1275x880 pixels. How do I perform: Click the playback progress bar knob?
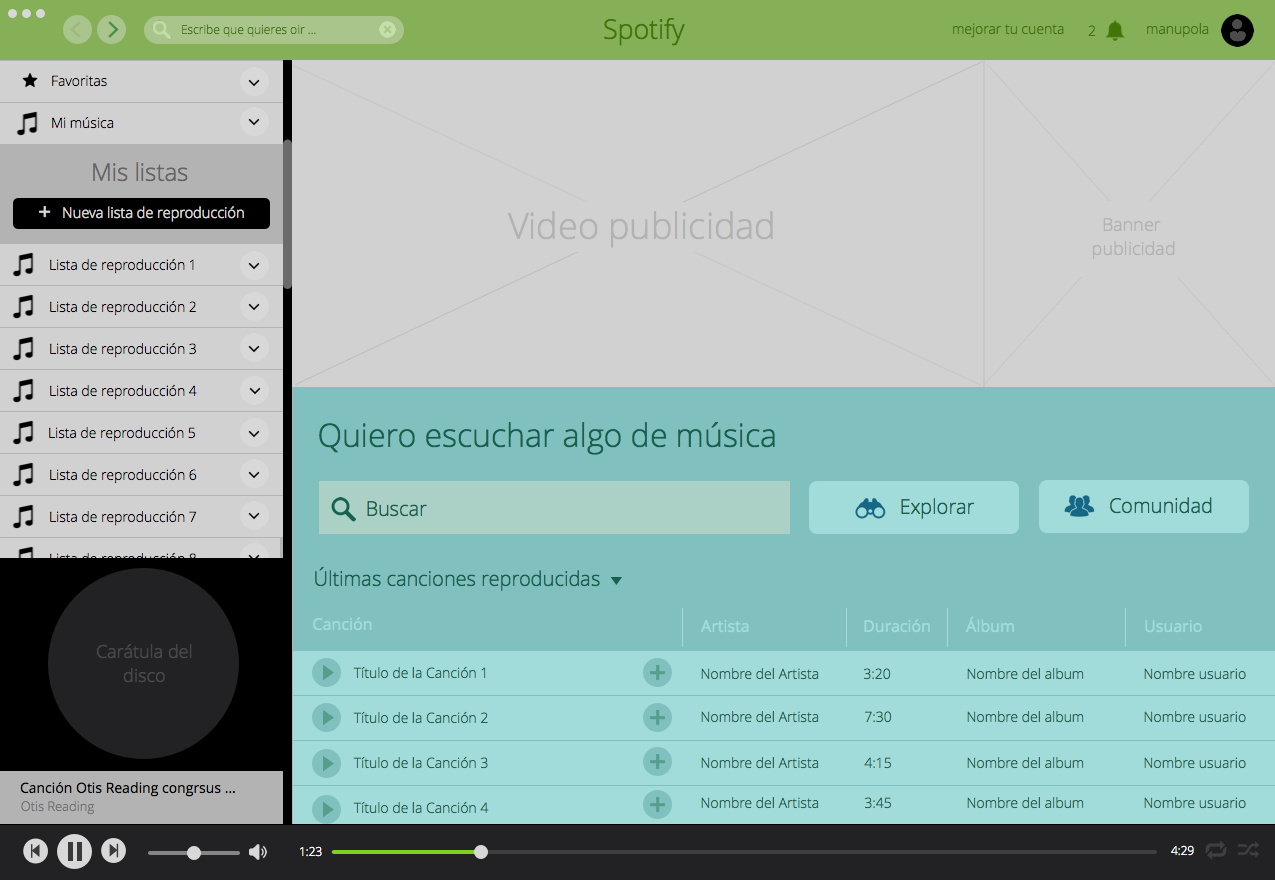tap(481, 852)
